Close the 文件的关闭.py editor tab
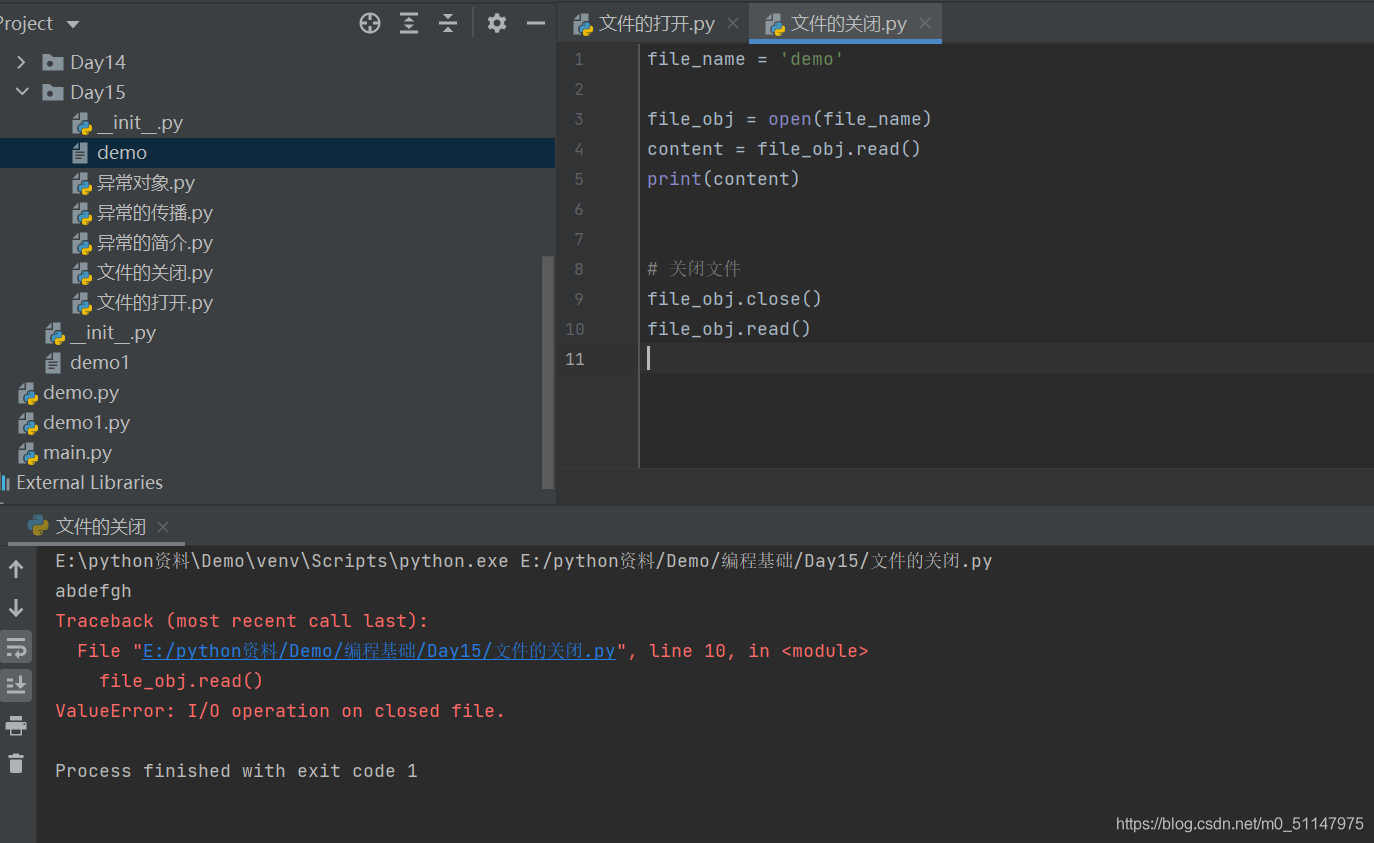 click(925, 24)
